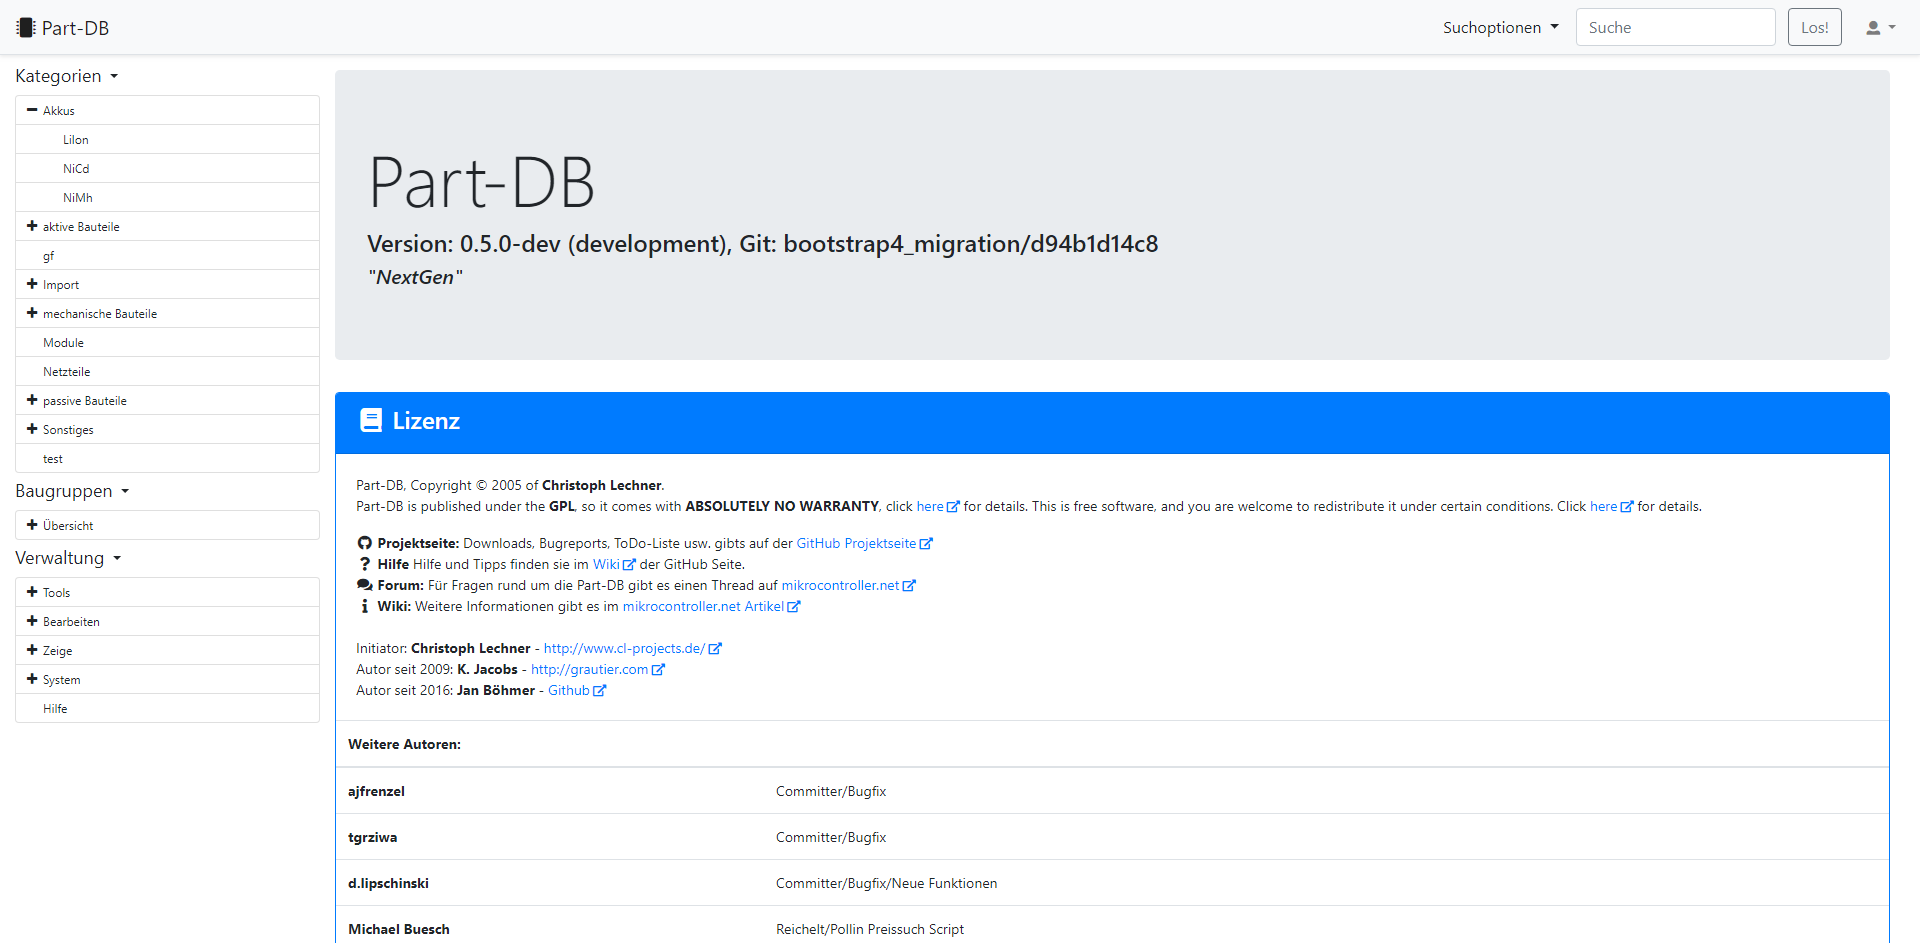The height and width of the screenshot is (943, 1920).
Task: Click the Weitere Autoren heading
Action: pos(404,744)
